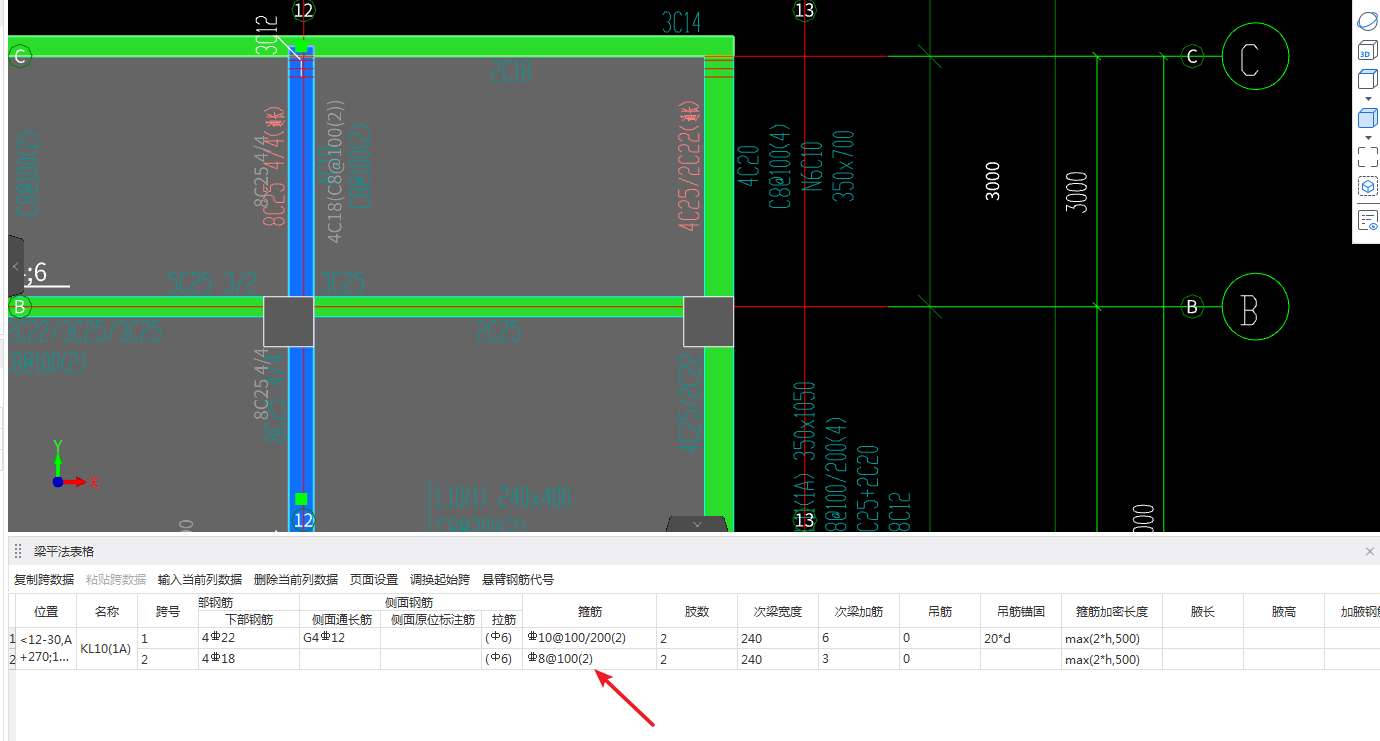Click stirrup cell ⌀10@100/200(2)
The width and height of the screenshot is (1380, 741).
(589, 638)
